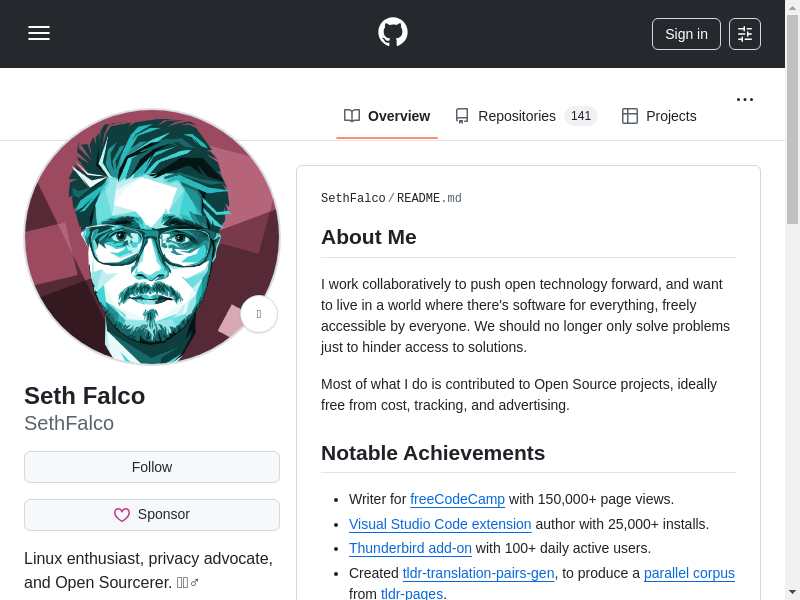Screen dimensions: 800x600
Task: Open the appearance settings slider icon
Action: (x=744, y=34)
